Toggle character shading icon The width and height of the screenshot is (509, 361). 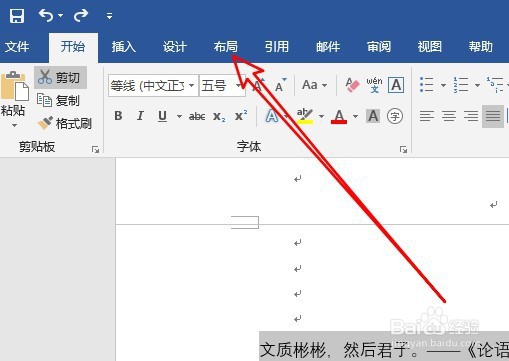click(373, 116)
